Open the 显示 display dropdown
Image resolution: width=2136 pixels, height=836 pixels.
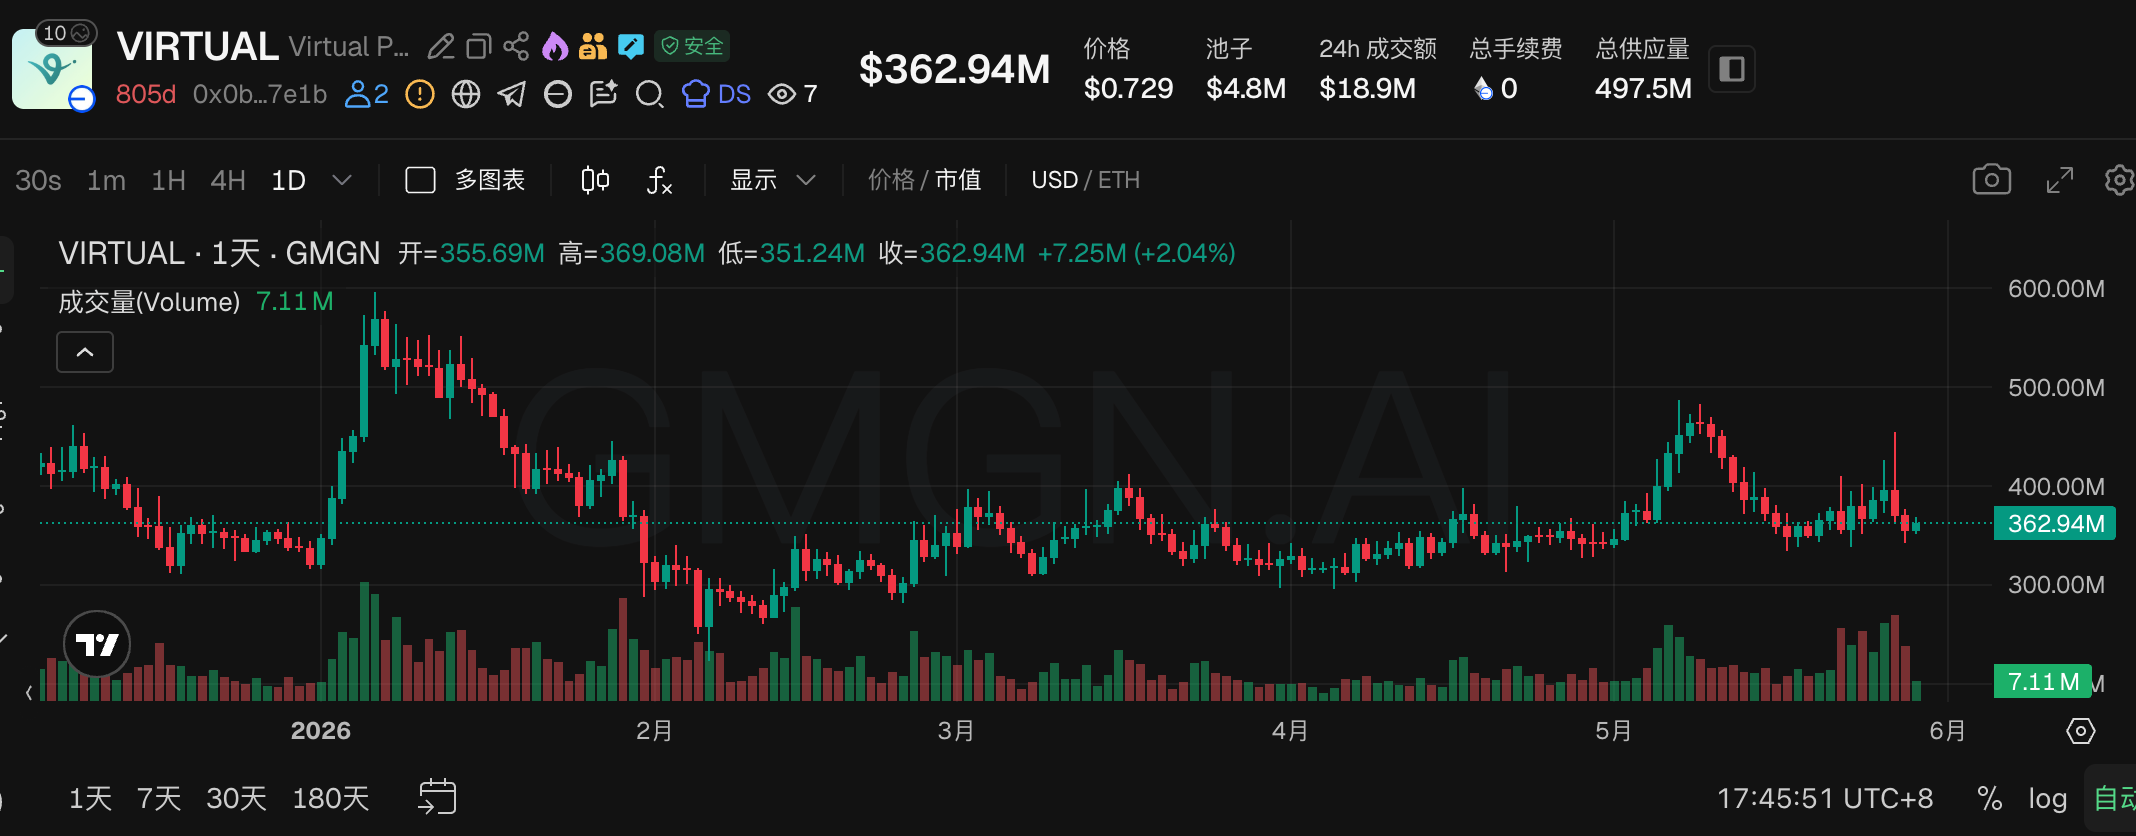click(x=772, y=180)
